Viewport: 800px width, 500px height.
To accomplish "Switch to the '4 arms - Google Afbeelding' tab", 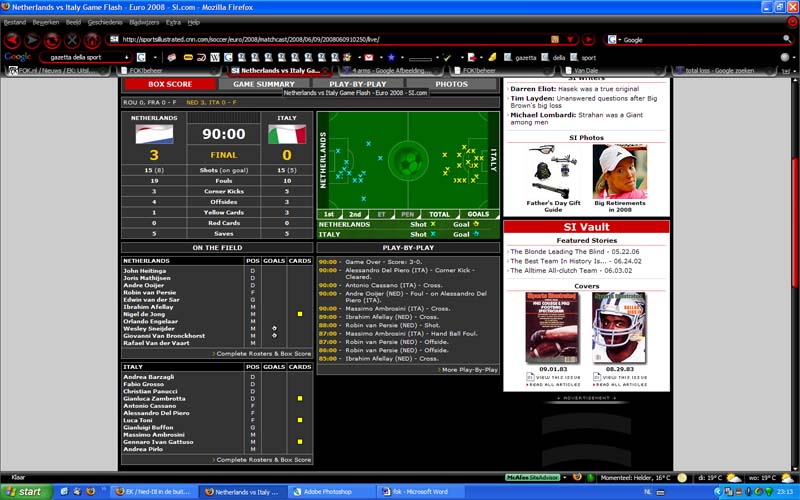I will pyautogui.click(x=391, y=71).
